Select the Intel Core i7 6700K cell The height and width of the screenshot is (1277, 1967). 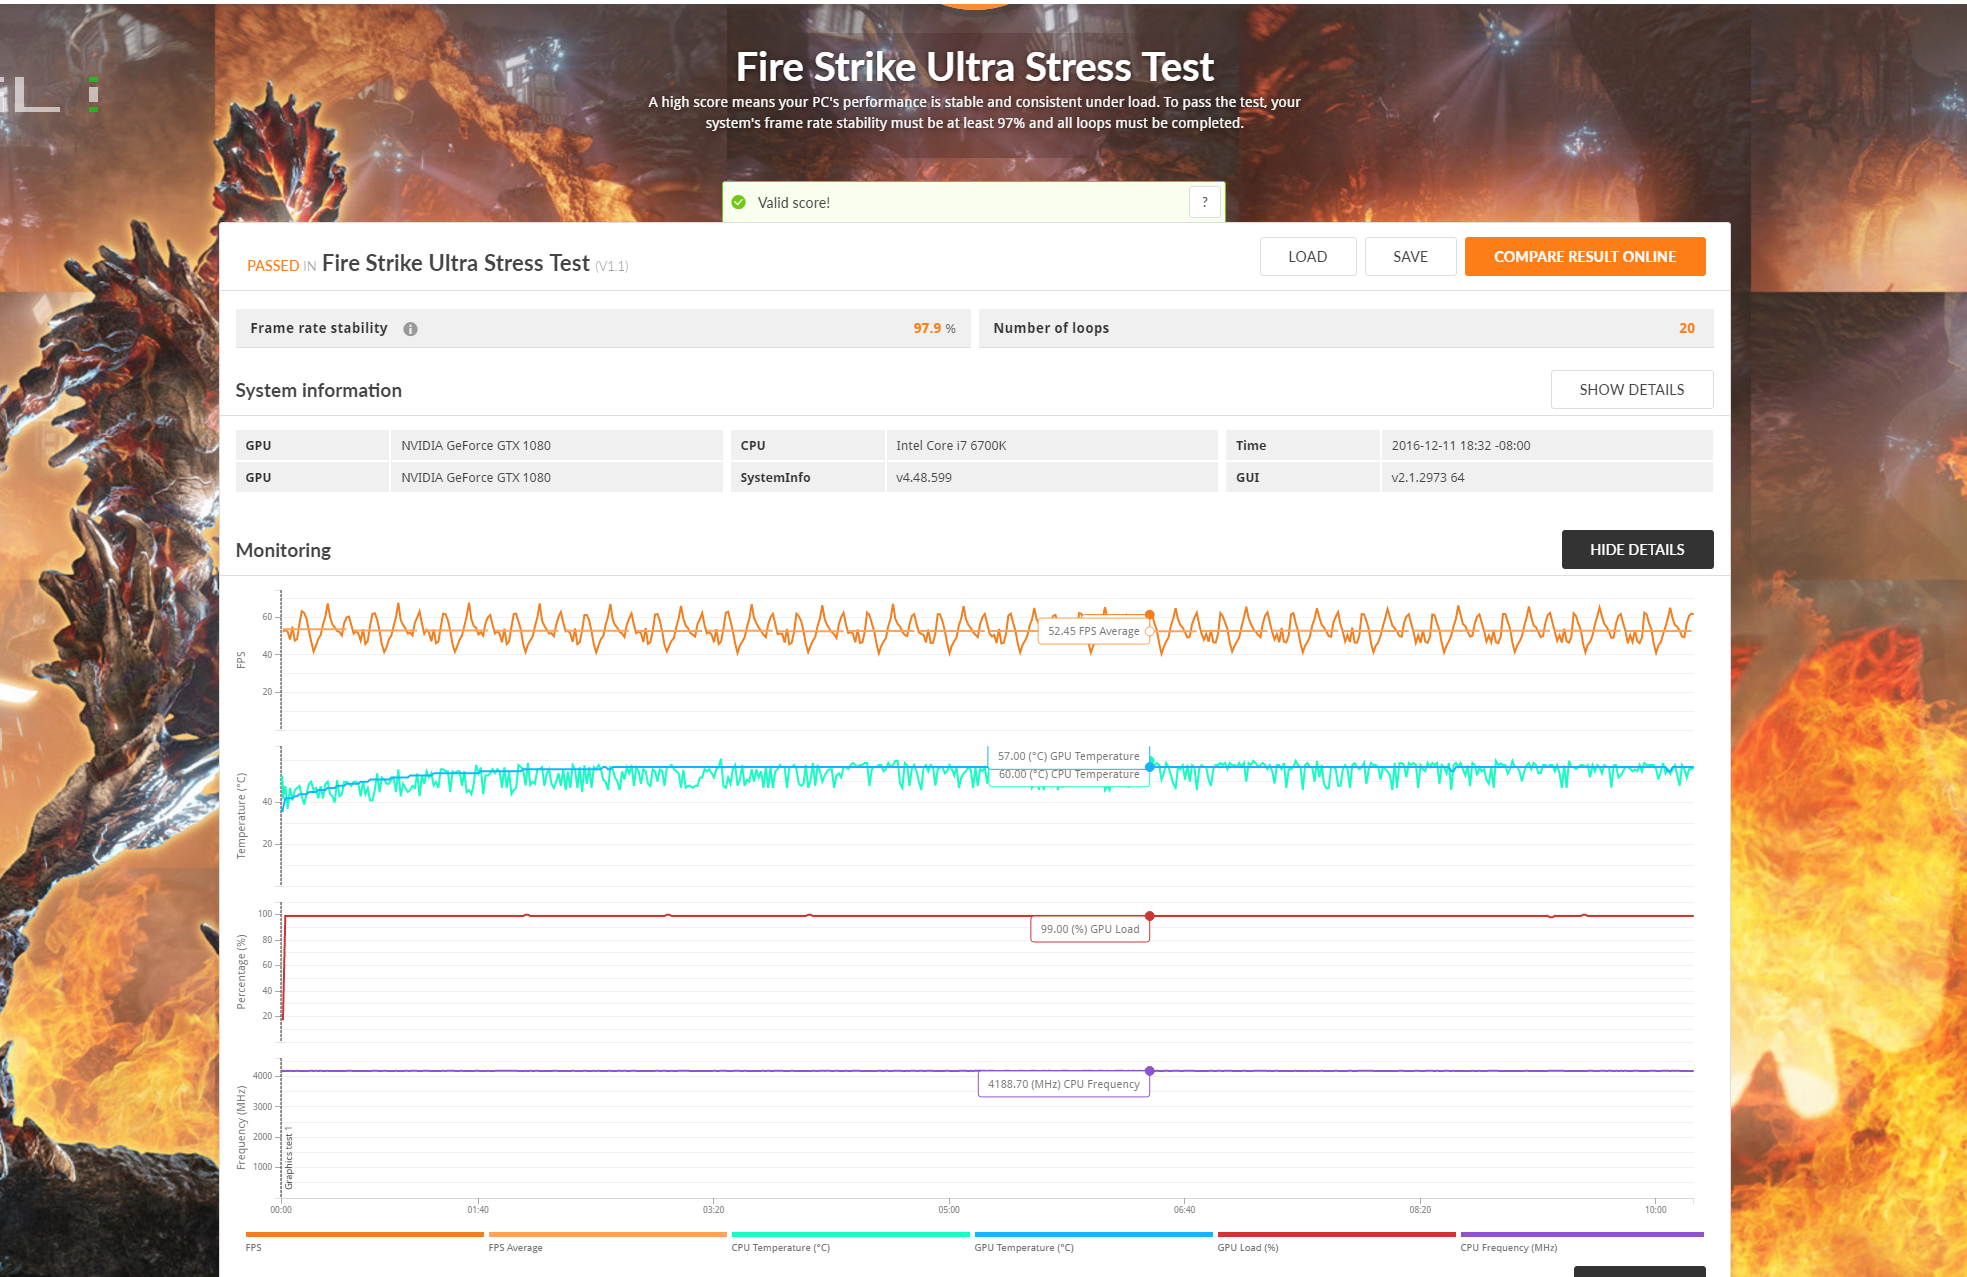coord(1051,446)
